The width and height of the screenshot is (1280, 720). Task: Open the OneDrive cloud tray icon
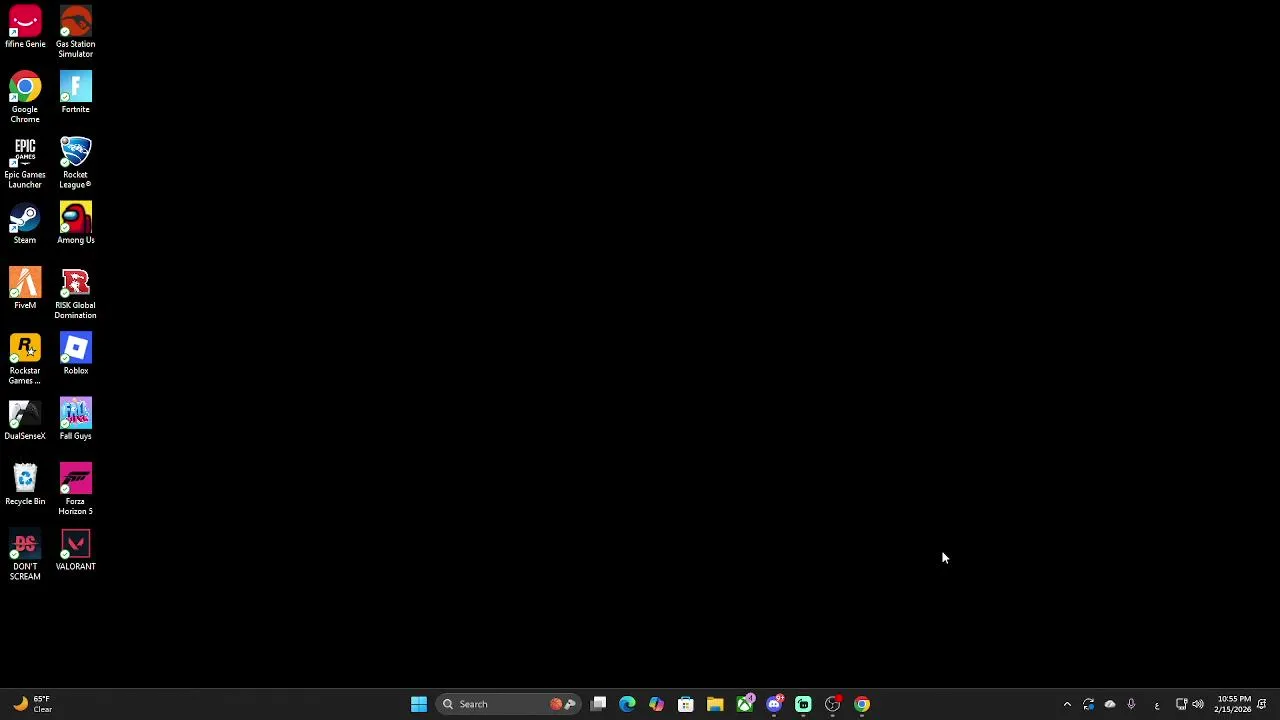coord(1110,704)
